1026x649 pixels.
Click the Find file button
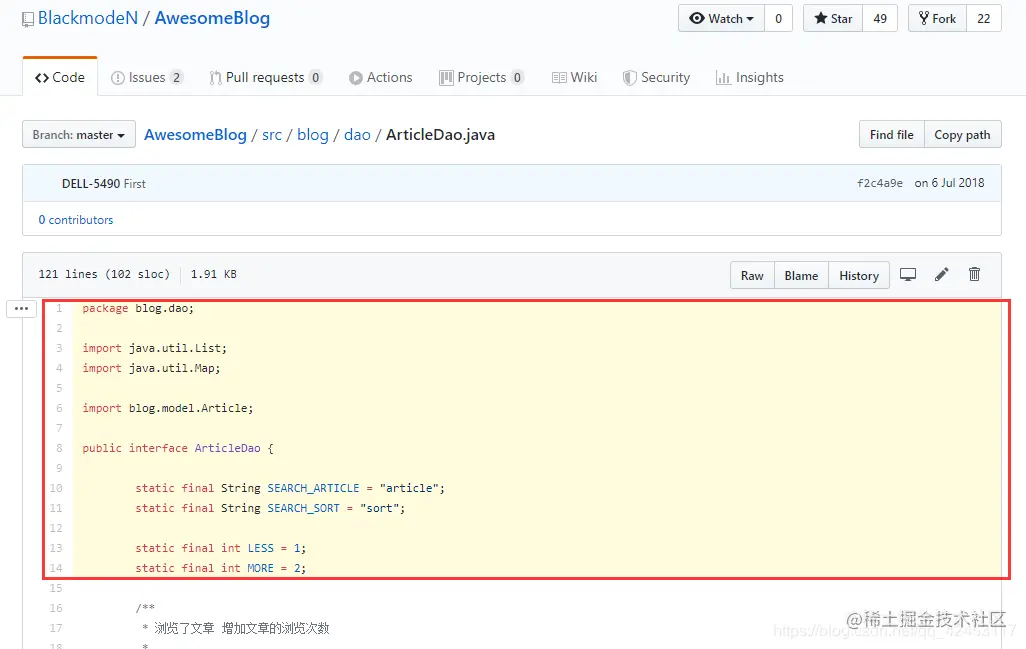891,134
